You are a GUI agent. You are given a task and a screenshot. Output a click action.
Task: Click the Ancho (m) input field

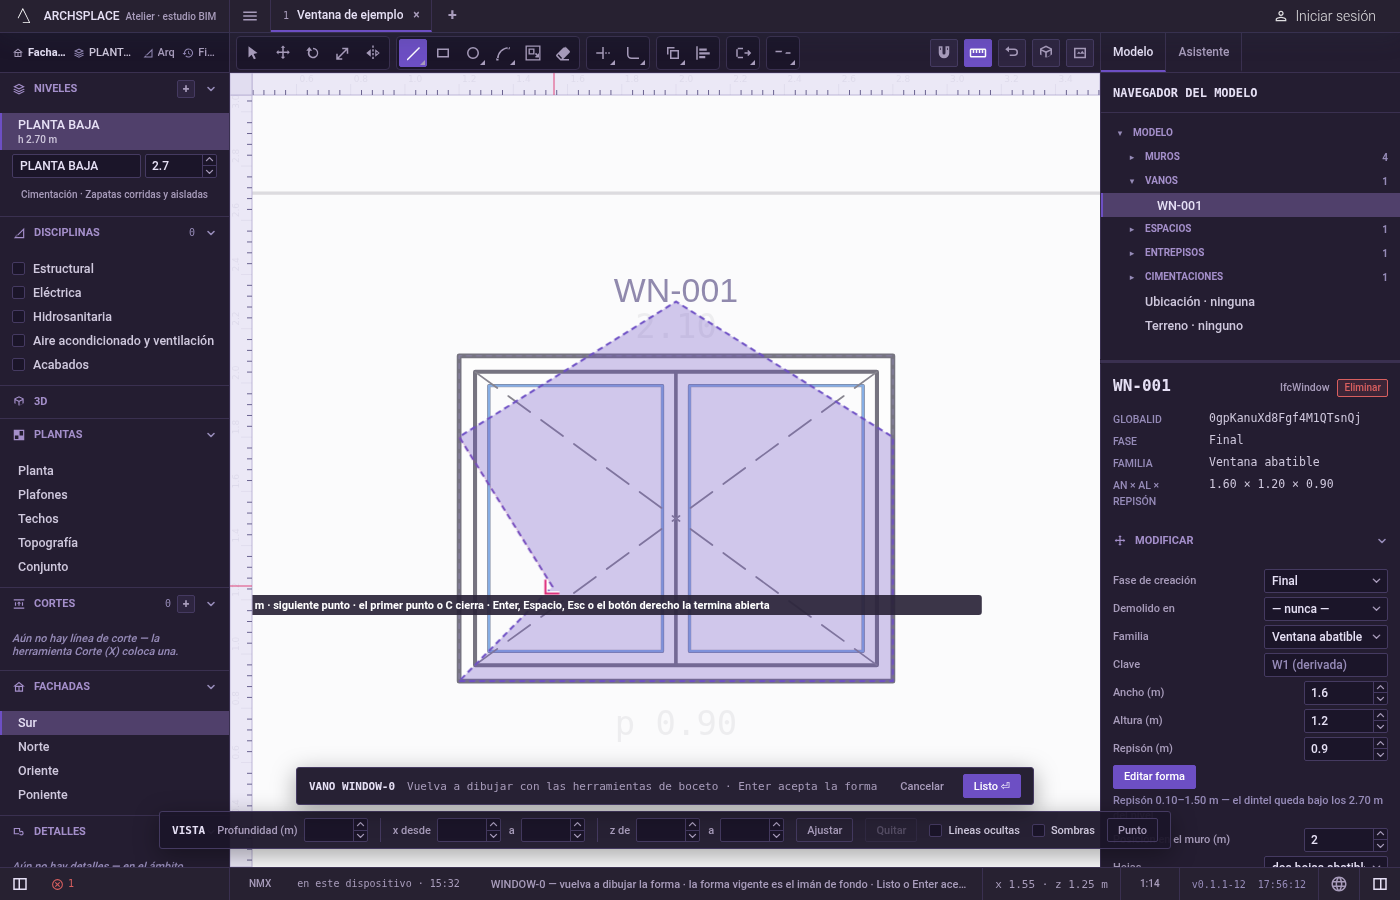pos(1339,693)
